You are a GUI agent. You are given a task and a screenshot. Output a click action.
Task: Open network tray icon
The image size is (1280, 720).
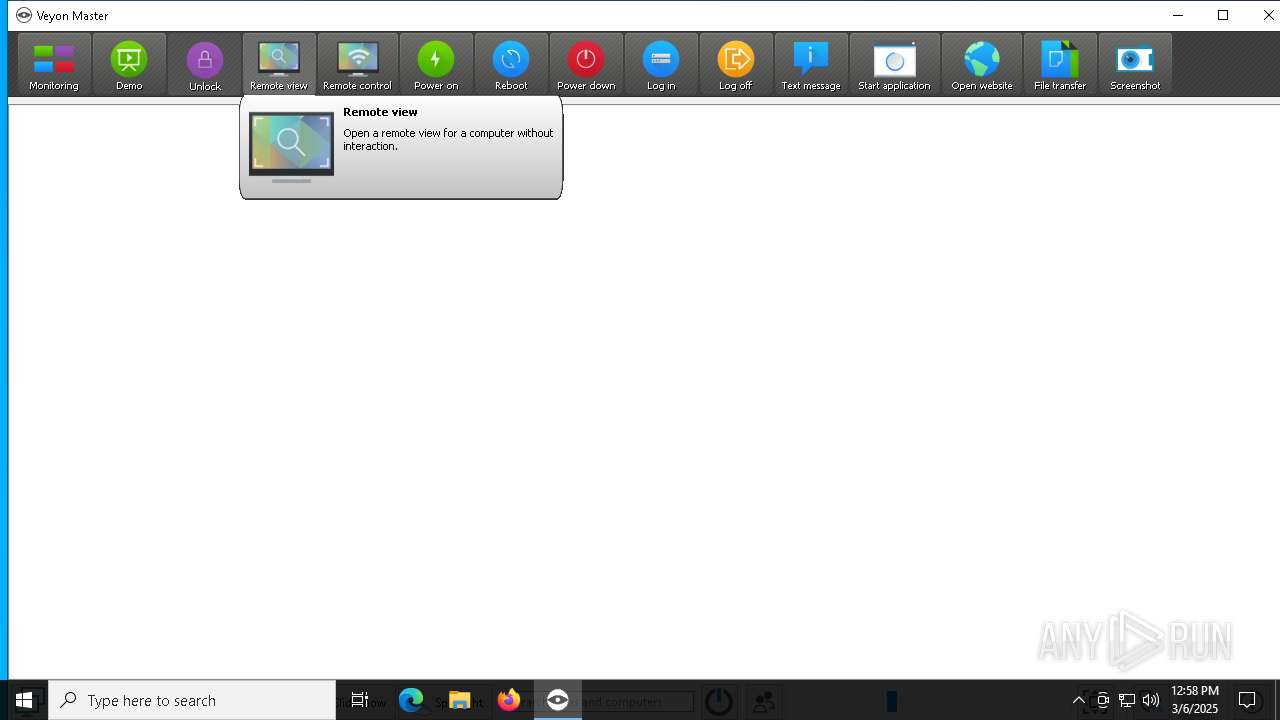coord(1127,700)
